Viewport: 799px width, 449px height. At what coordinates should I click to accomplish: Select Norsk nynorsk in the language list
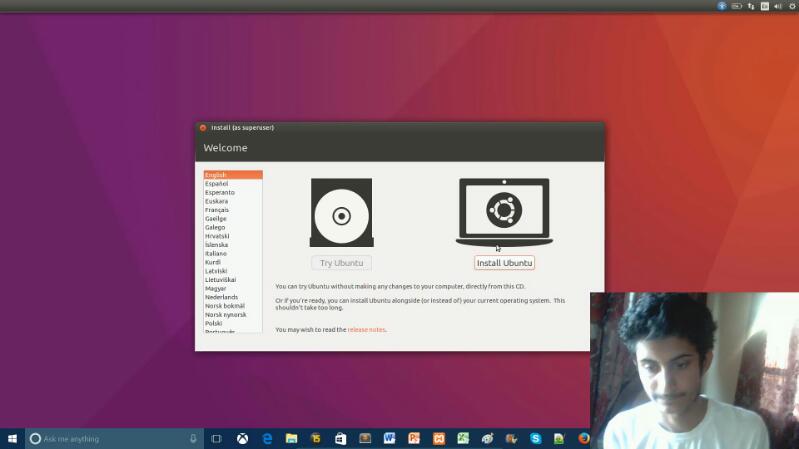pos(233,314)
